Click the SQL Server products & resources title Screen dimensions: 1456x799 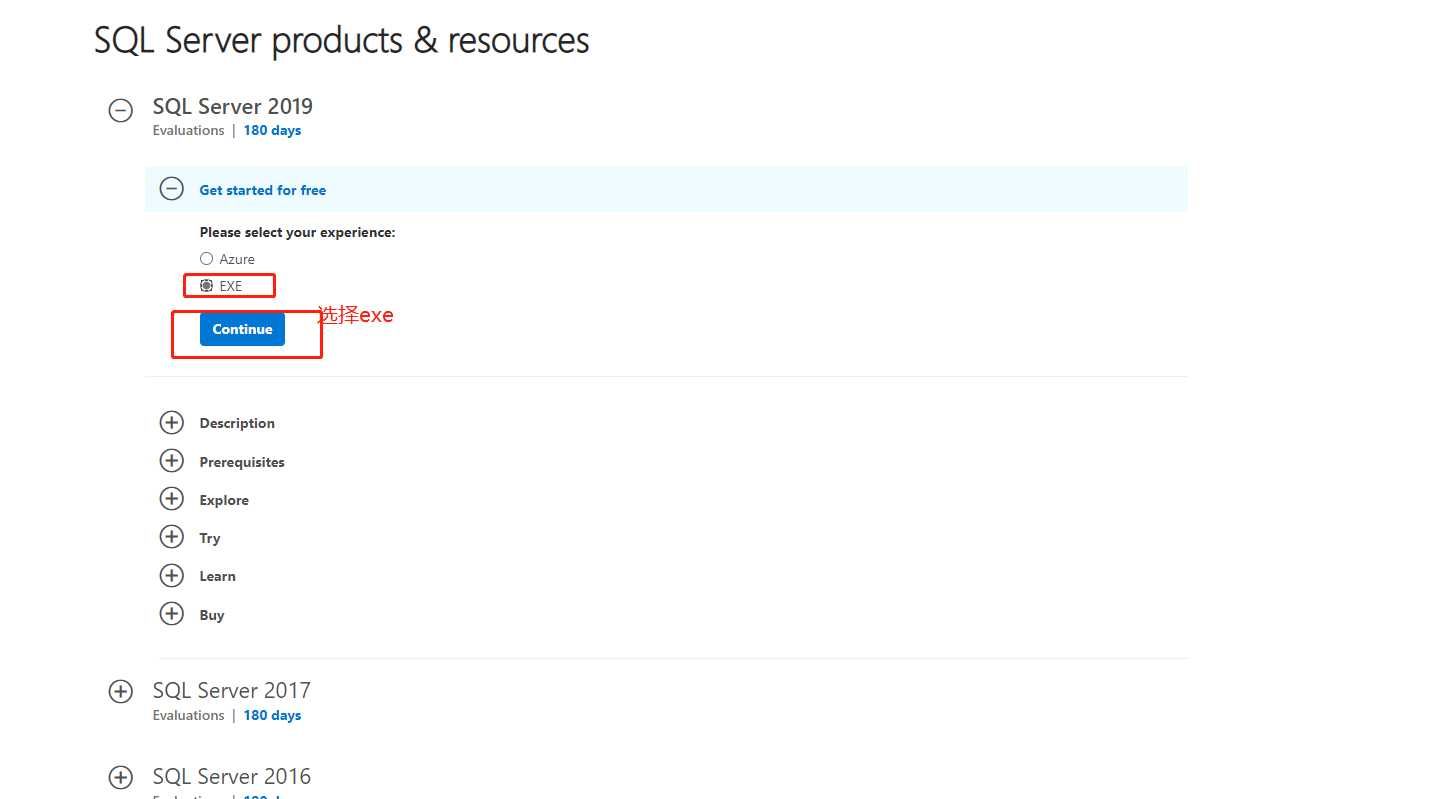(x=341, y=40)
